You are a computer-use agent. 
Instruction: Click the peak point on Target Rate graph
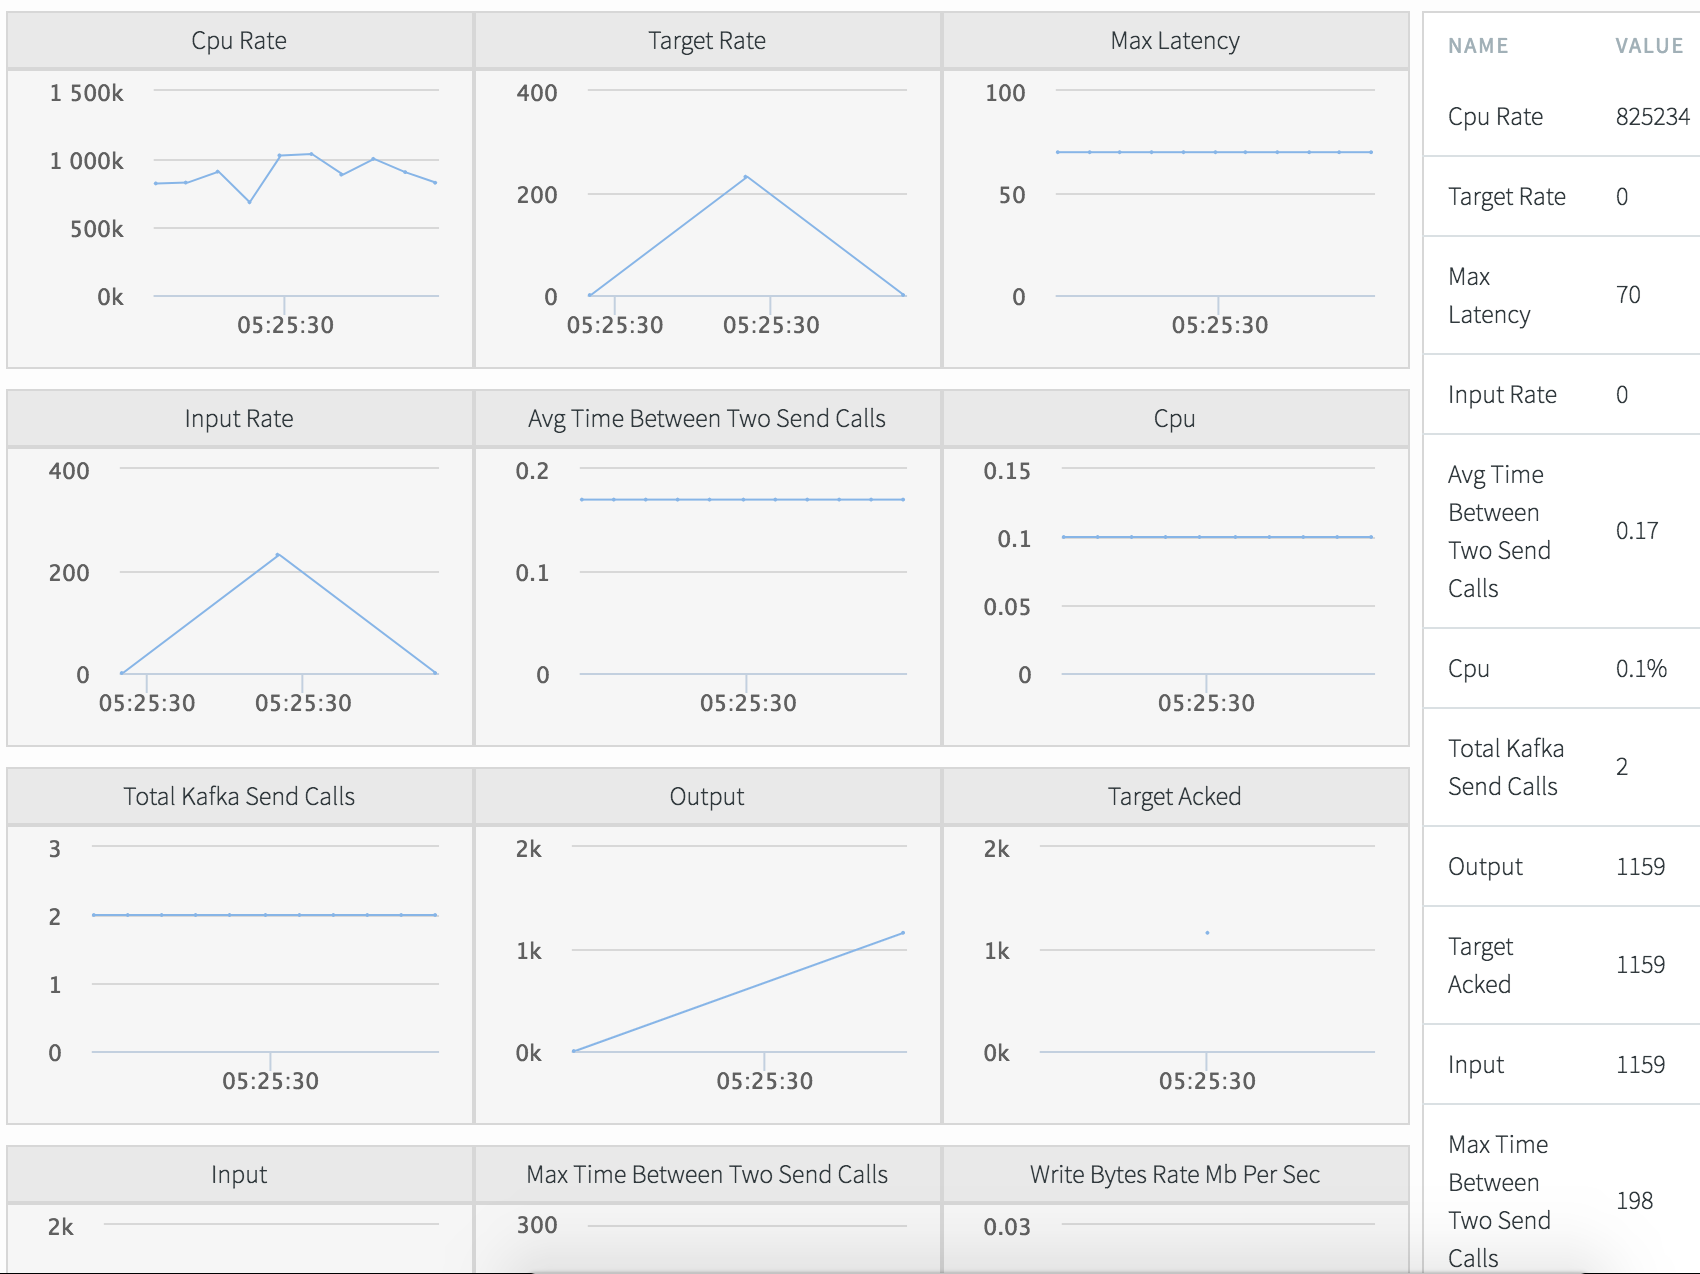tap(746, 177)
